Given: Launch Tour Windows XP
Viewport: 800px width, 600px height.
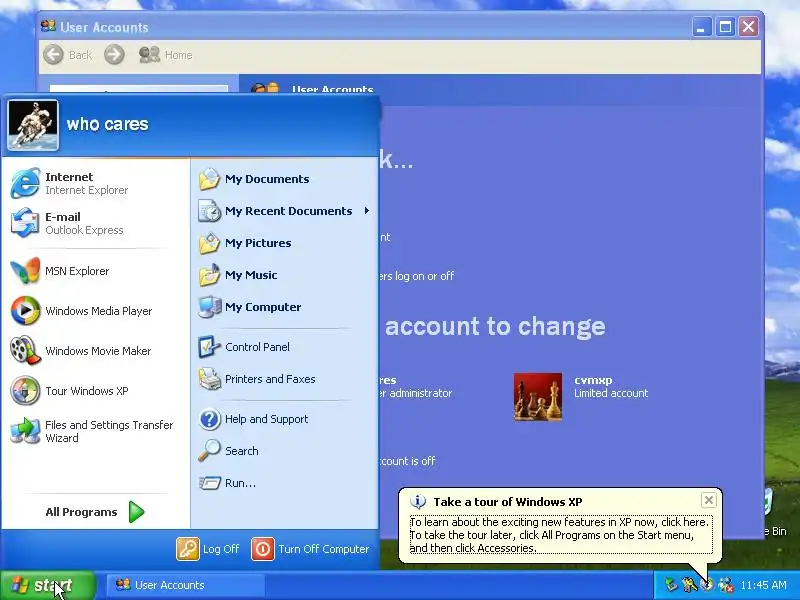Looking at the screenshot, I should pyautogui.click(x=95, y=391).
